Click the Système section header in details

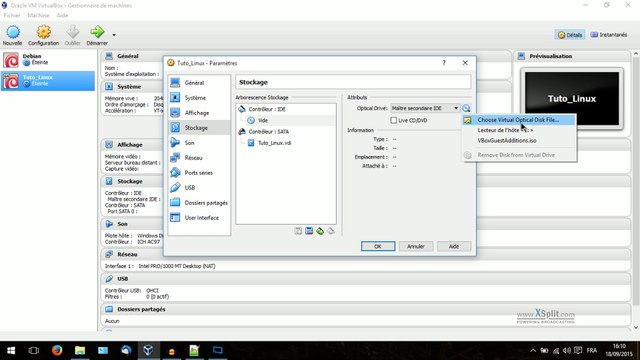coord(129,87)
